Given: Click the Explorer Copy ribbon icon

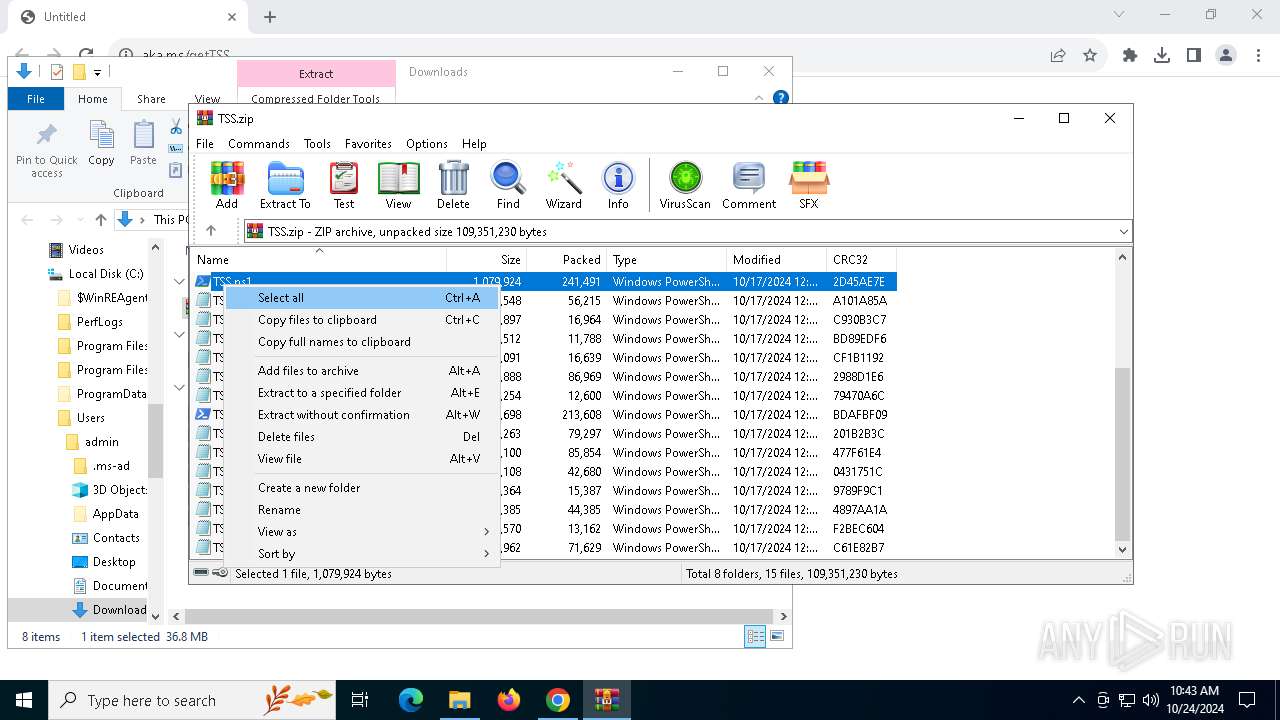Looking at the screenshot, I should click(x=101, y=143).
